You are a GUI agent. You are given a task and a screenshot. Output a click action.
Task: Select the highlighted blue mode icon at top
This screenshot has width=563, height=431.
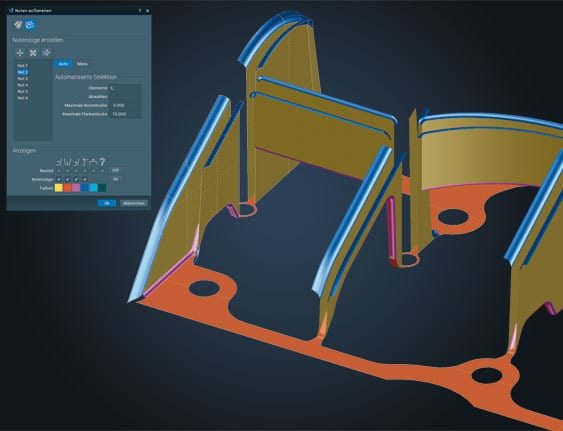[30, 25]
